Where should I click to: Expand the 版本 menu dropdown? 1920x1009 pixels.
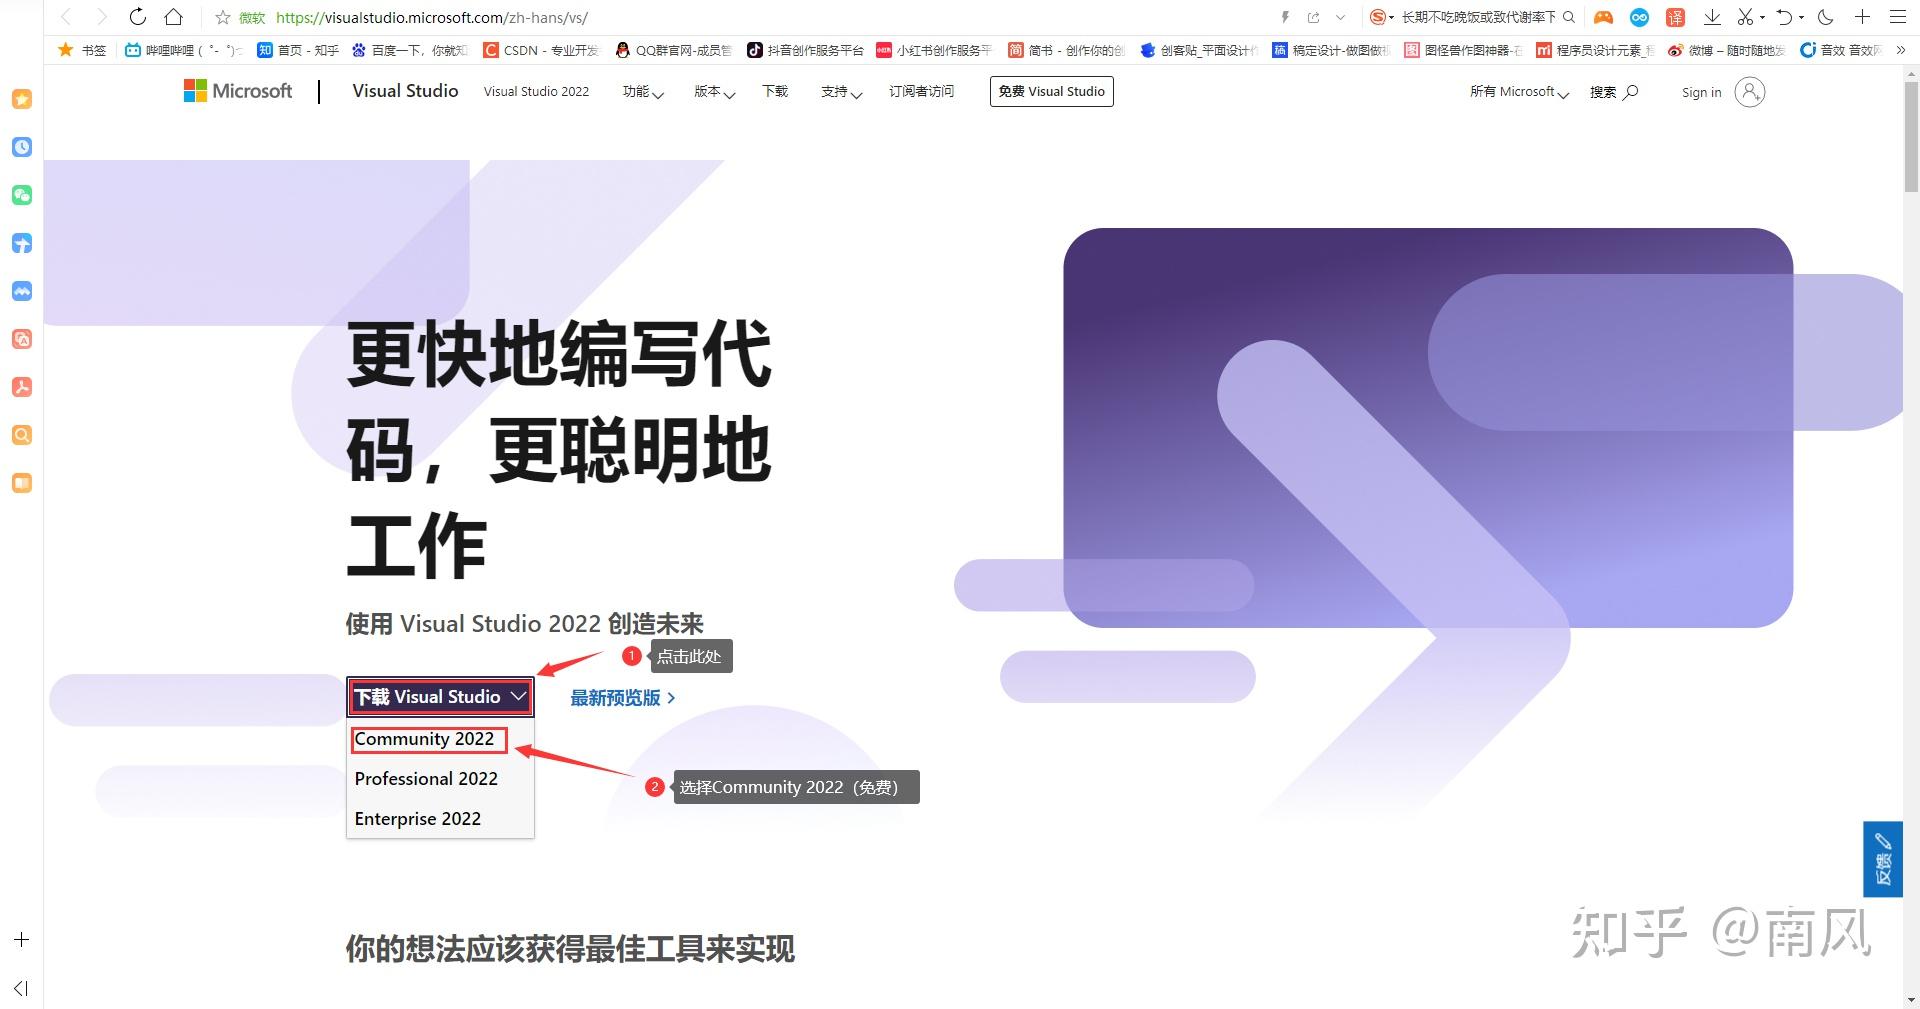(715, 92)
